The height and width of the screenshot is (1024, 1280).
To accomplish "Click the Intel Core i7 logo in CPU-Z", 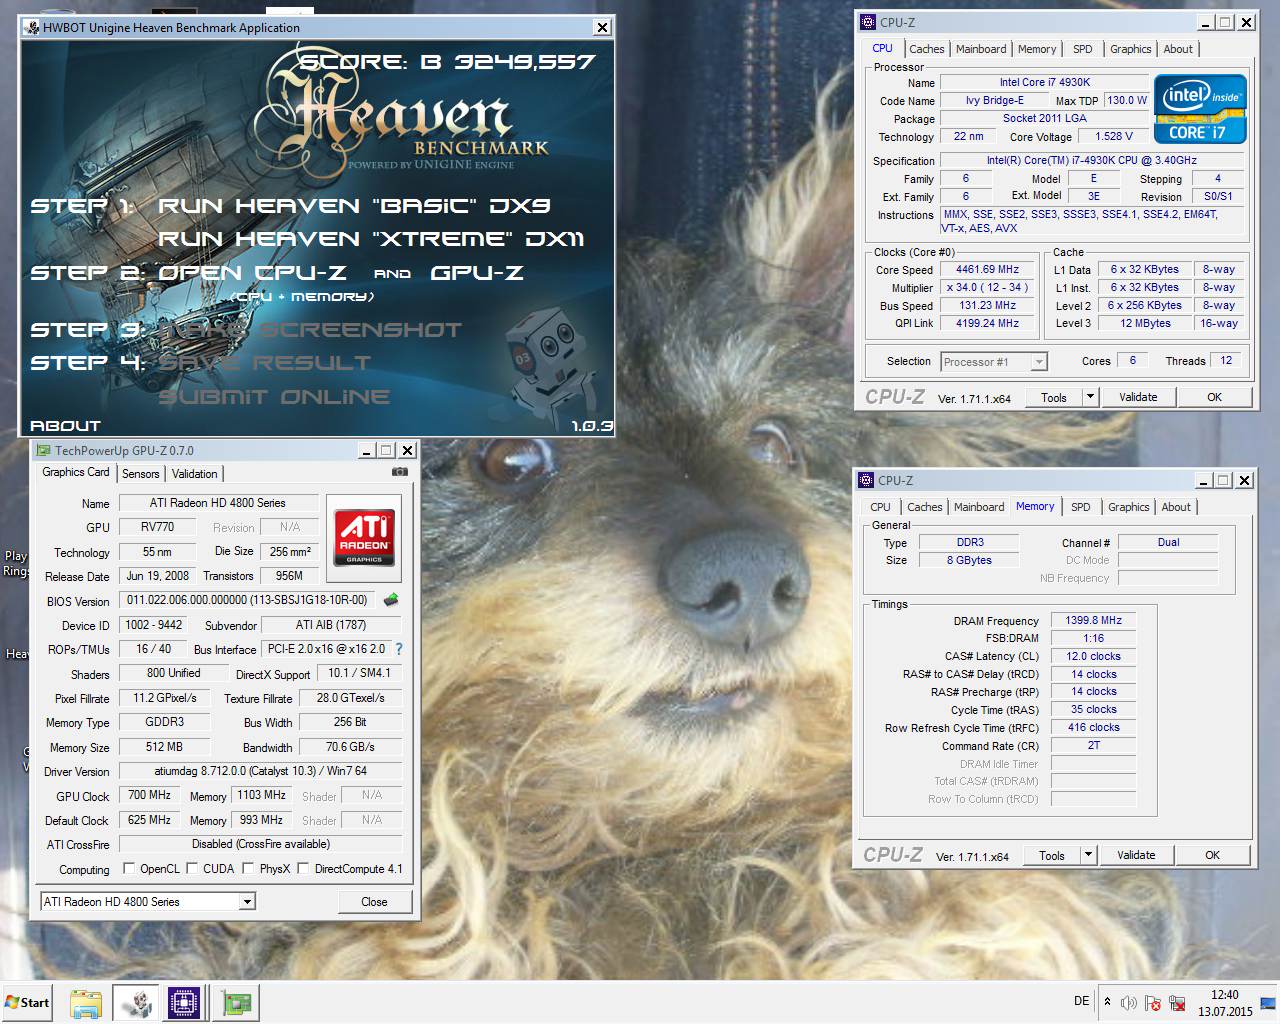I will coord(1201,108).
